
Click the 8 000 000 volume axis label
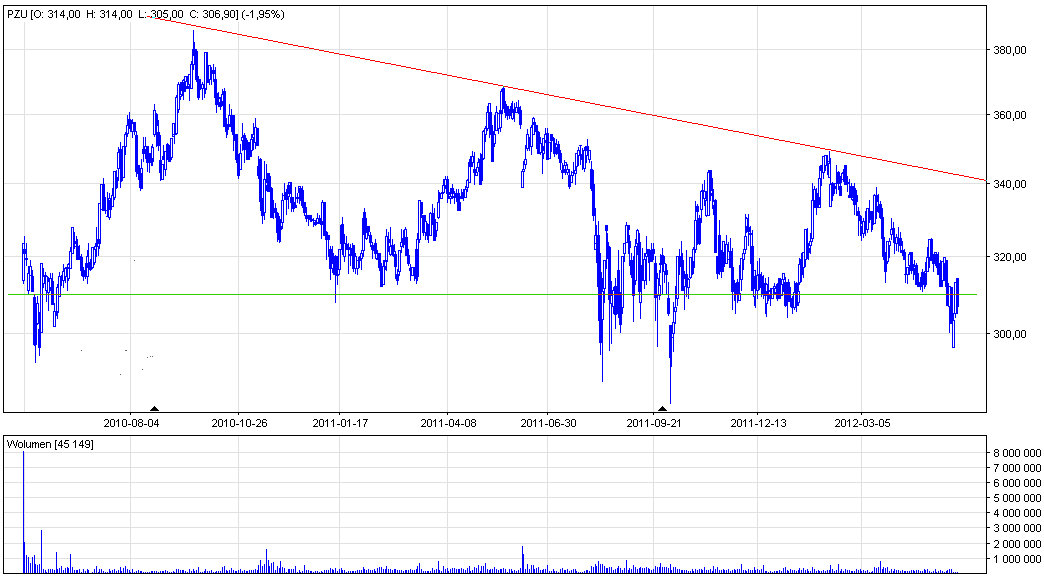[x=1015, y=453]
